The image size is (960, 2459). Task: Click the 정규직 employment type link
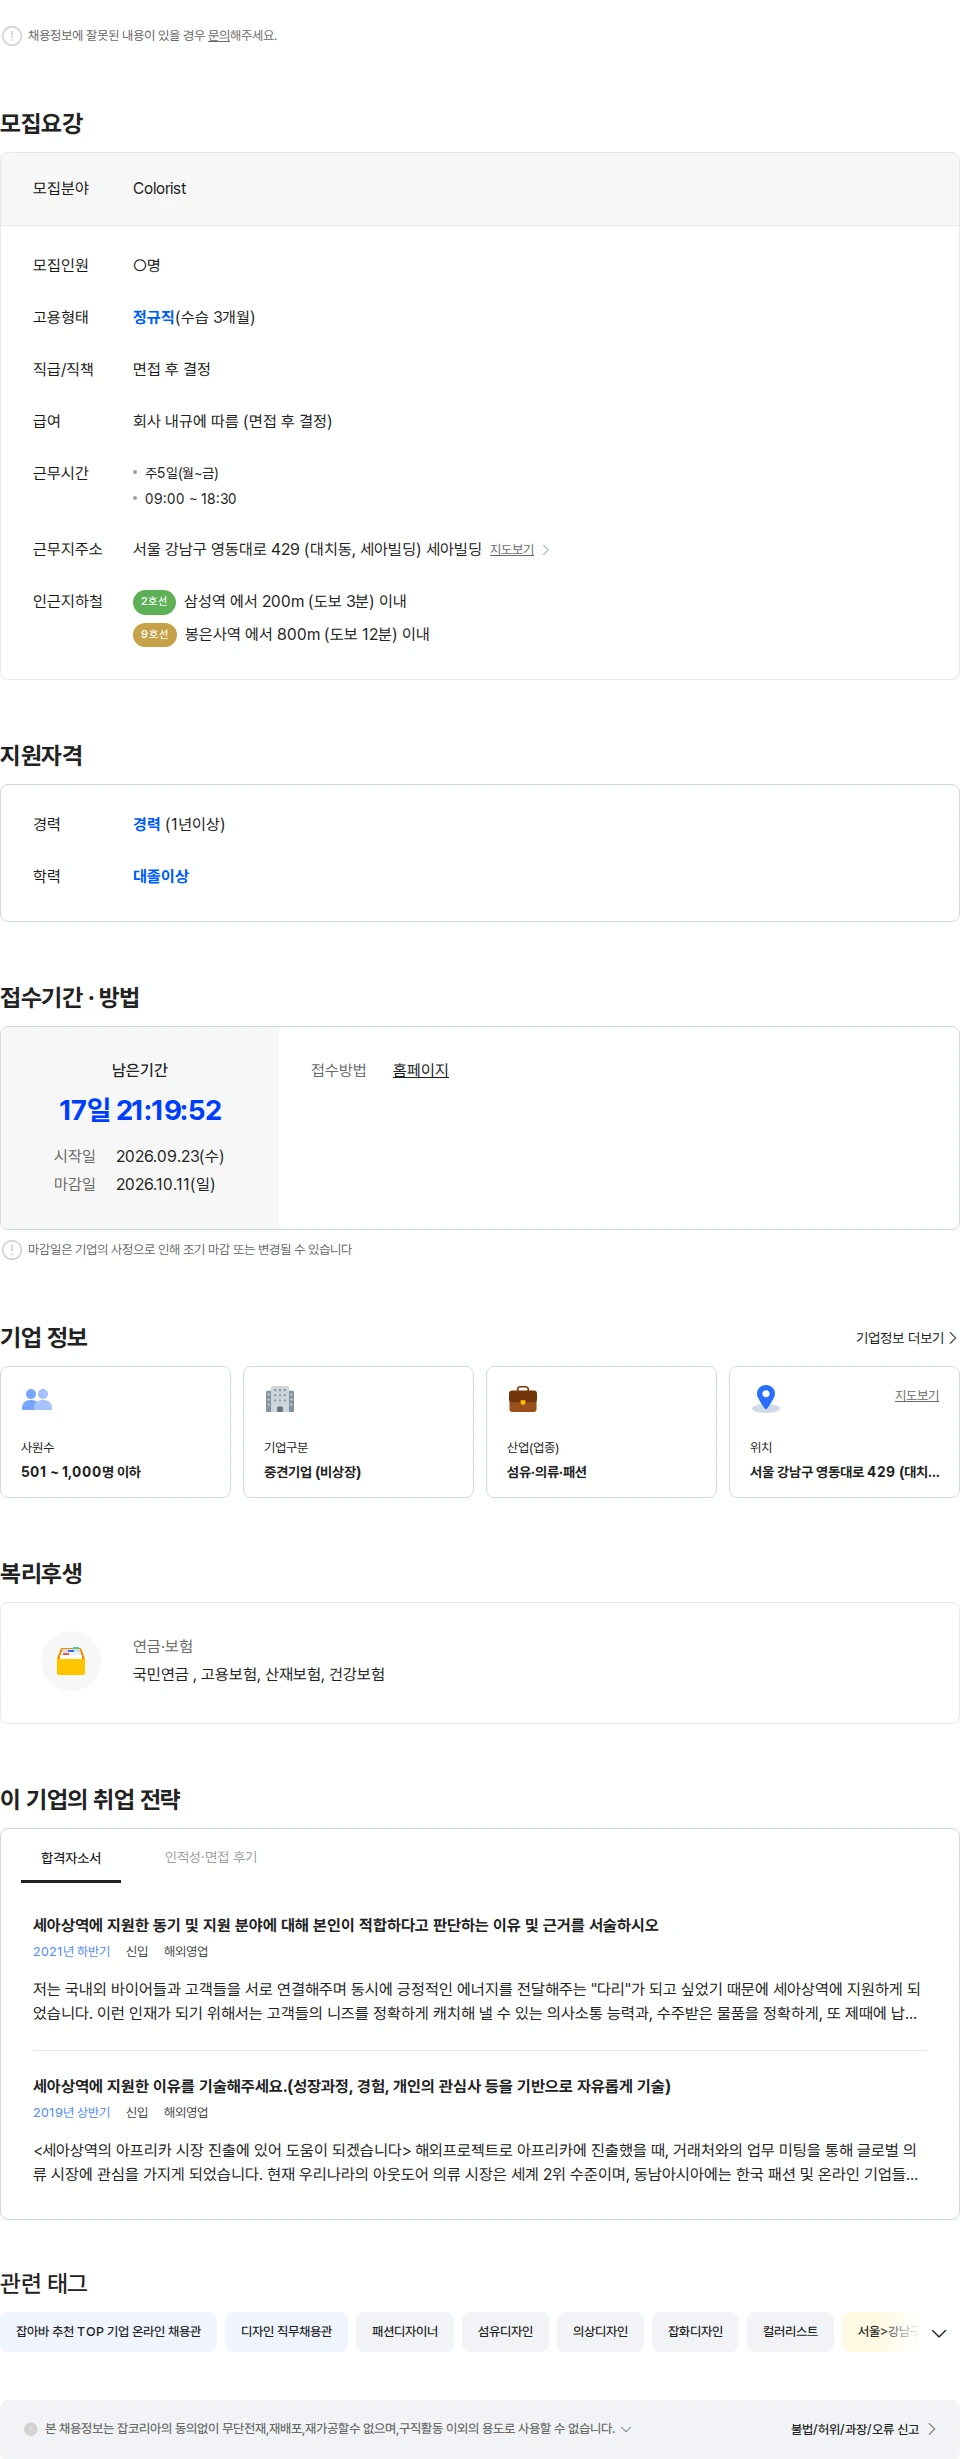coord(154,317)
